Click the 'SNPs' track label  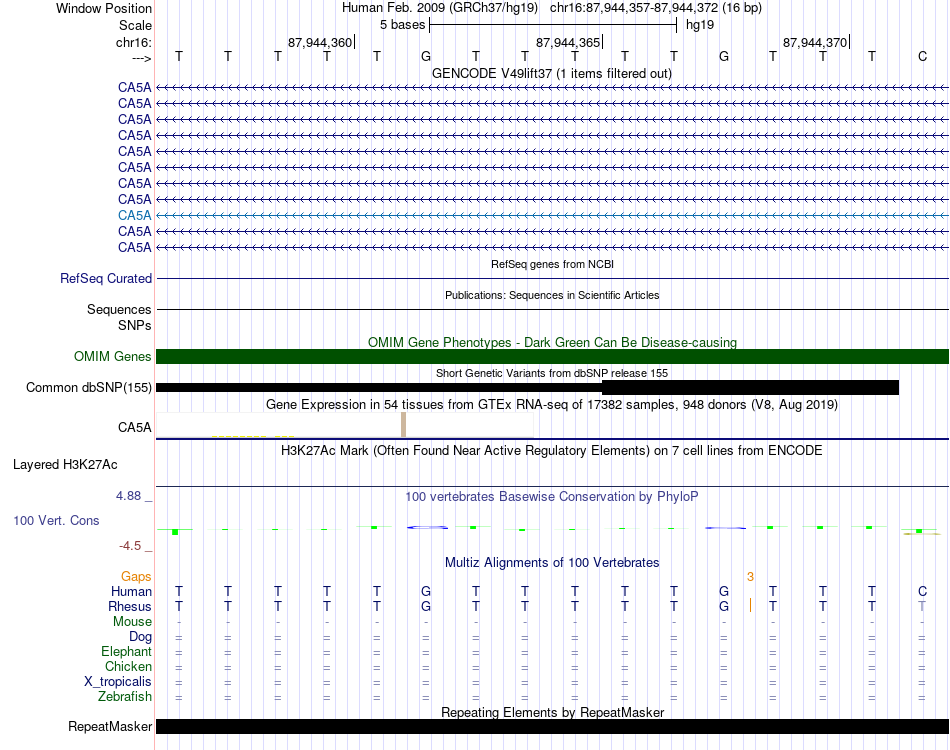[135, 325]
